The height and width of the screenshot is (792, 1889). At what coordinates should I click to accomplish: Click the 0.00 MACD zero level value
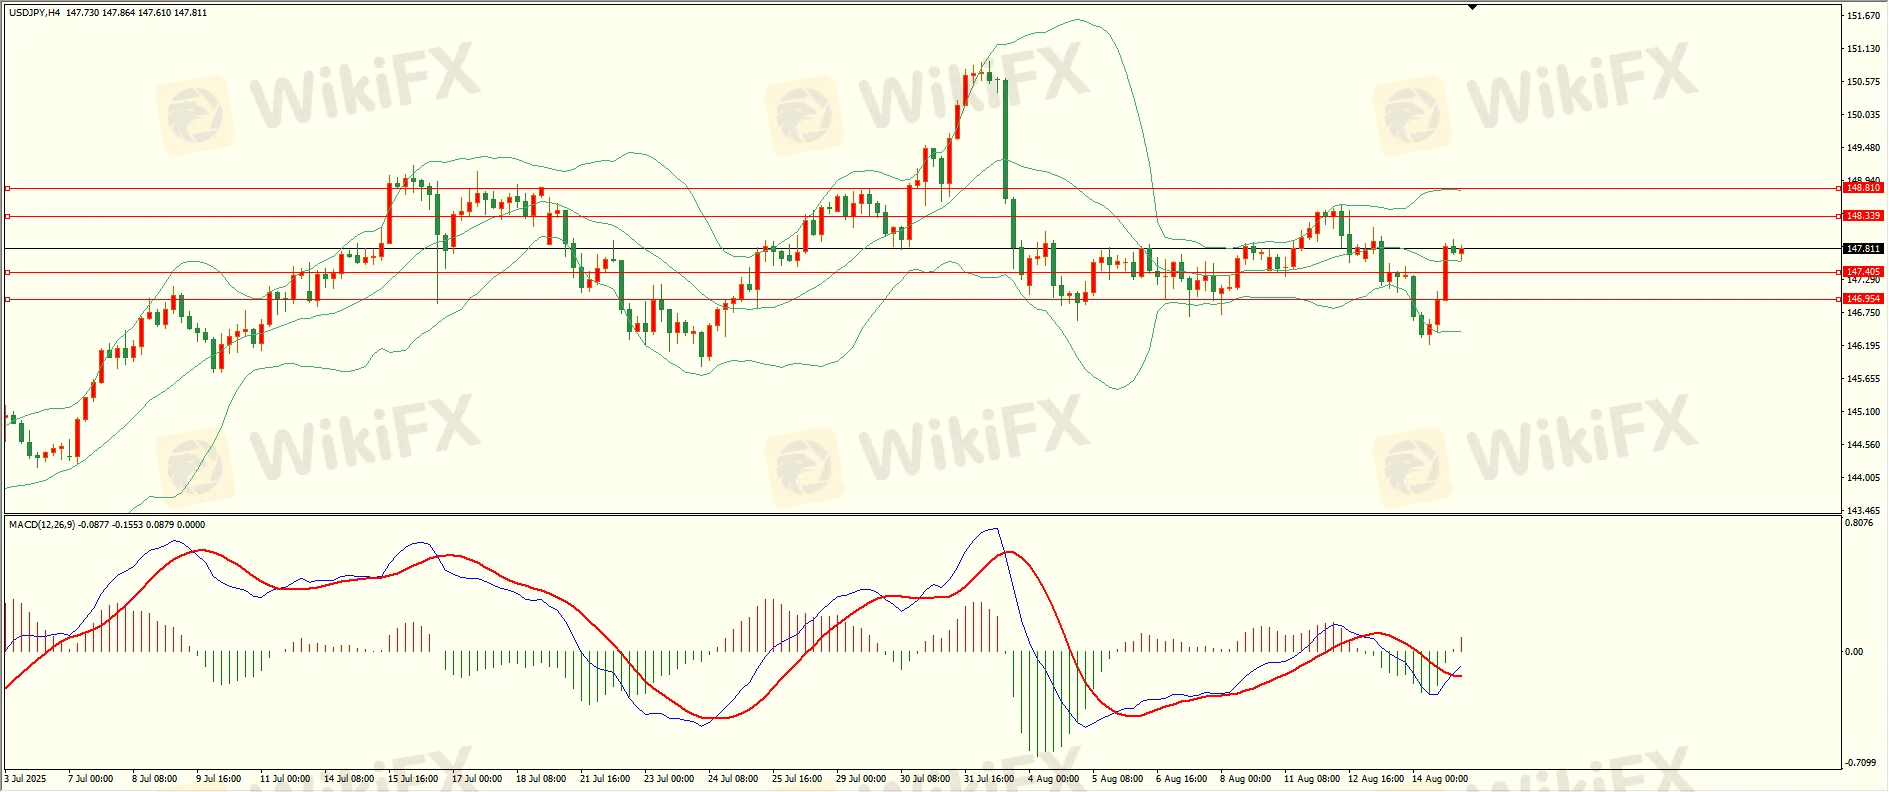[1854, 652]
